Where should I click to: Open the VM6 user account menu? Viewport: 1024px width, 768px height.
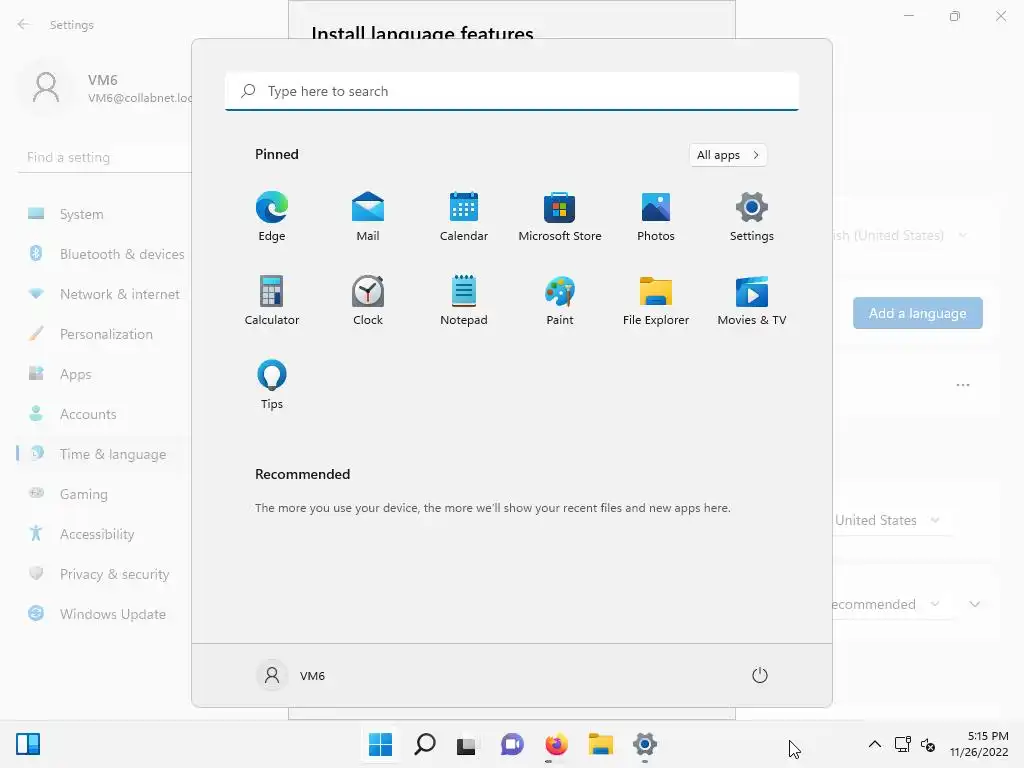click(291, 675)
